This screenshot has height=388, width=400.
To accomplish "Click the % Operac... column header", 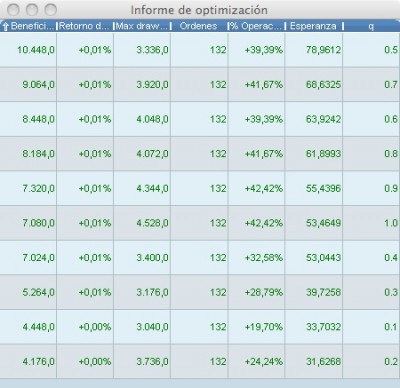I will click(256, 26).
